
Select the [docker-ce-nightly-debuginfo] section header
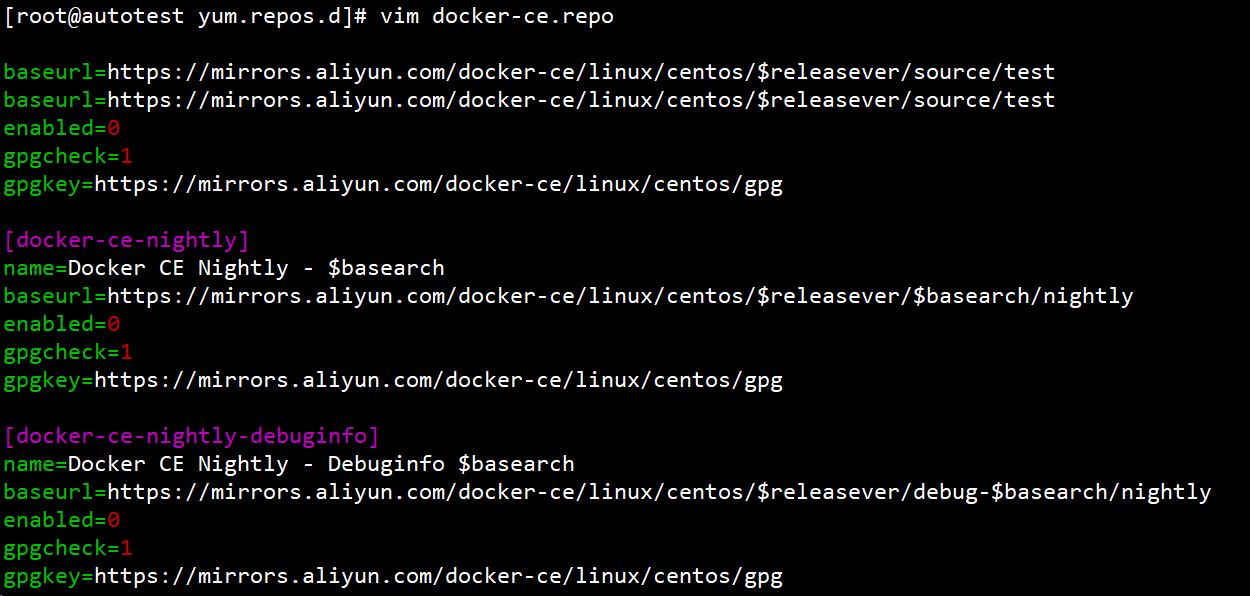pos(192,436)
